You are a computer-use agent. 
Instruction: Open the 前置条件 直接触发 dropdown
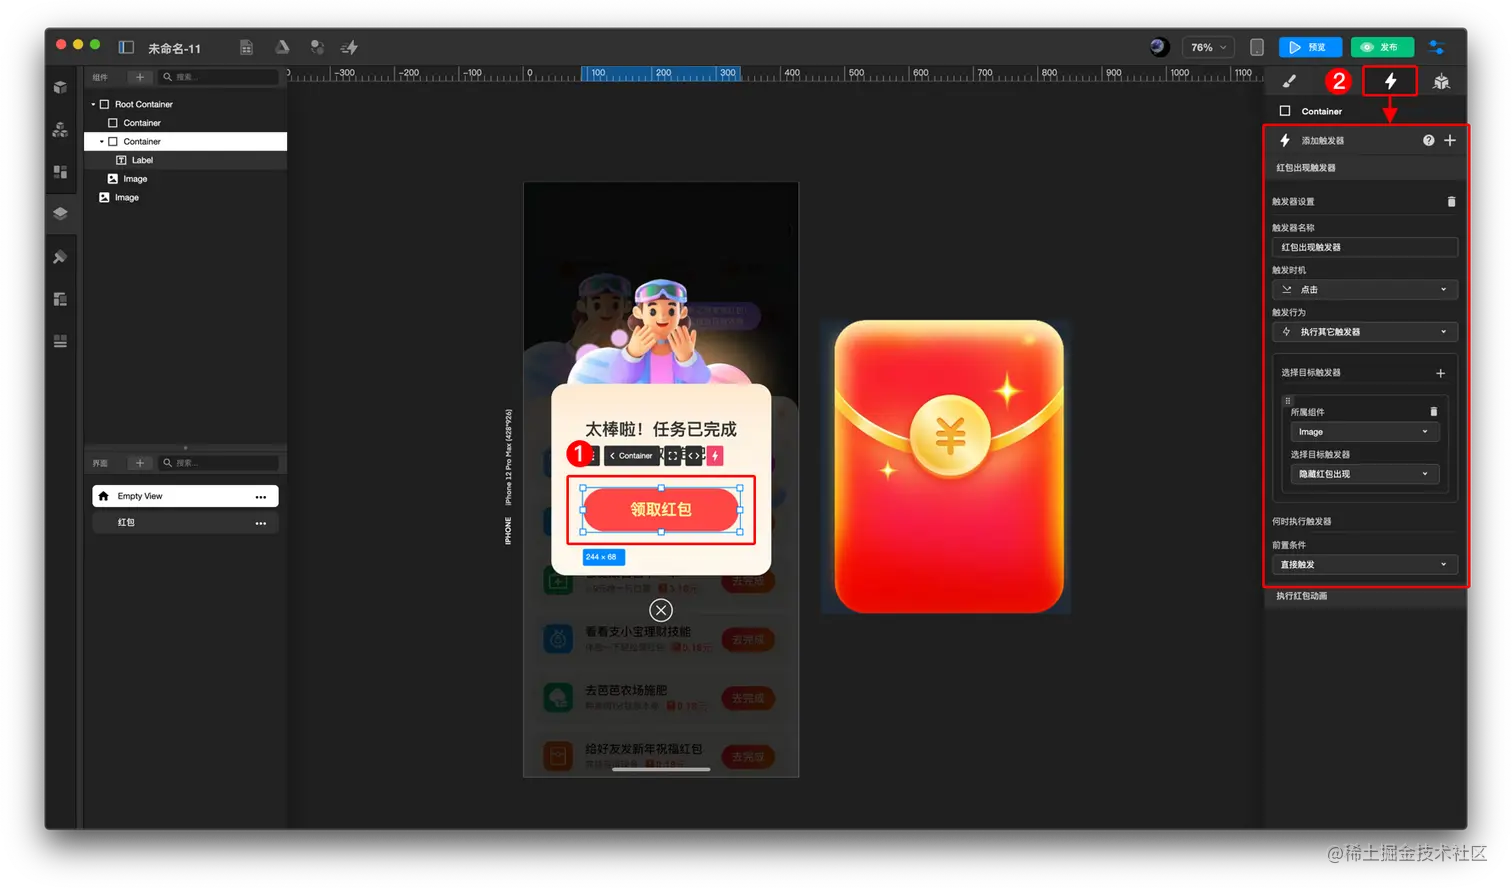point(1365,565)
